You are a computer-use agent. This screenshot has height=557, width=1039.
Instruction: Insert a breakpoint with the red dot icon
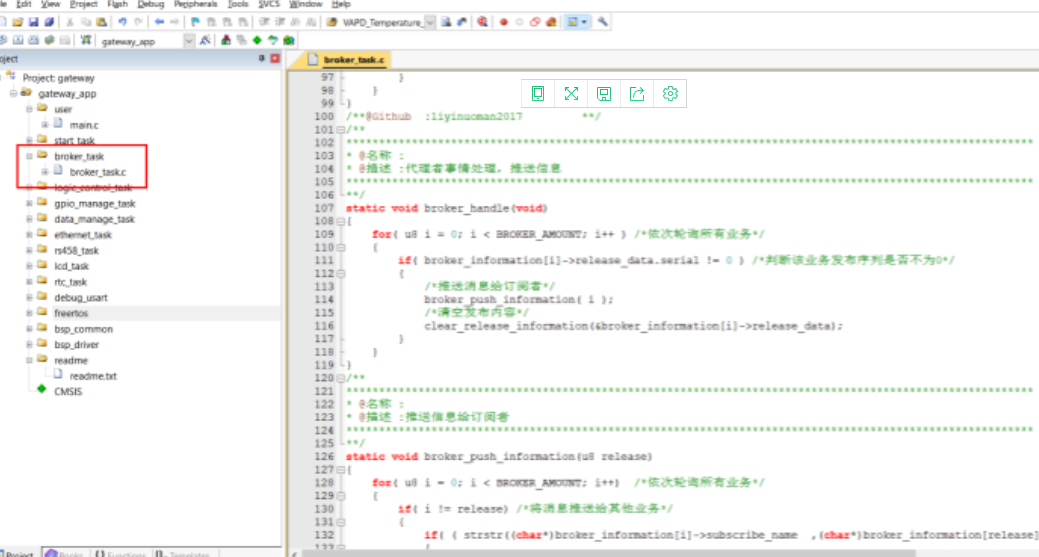(x=504, y=22)
